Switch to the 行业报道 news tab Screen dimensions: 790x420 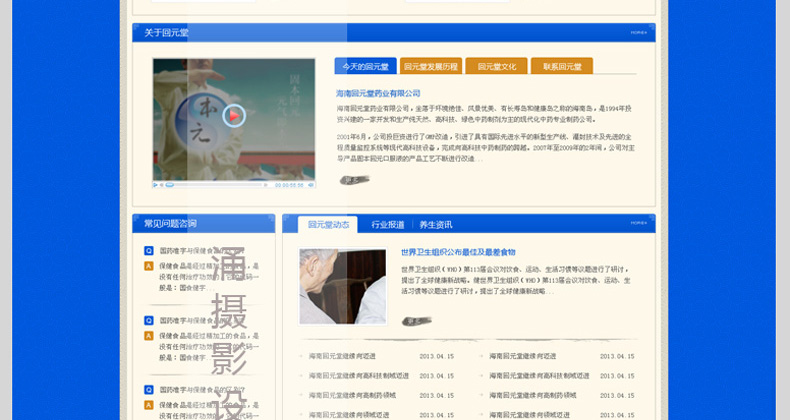click(388, 225)
